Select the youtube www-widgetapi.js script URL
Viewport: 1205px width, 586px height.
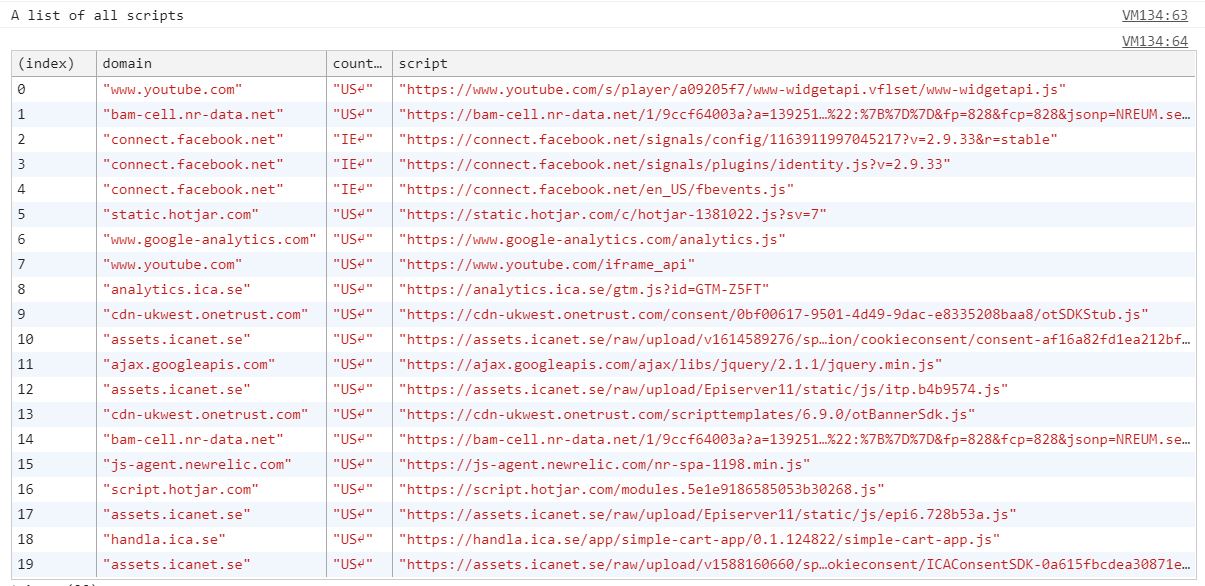click(x=733, y=89)
